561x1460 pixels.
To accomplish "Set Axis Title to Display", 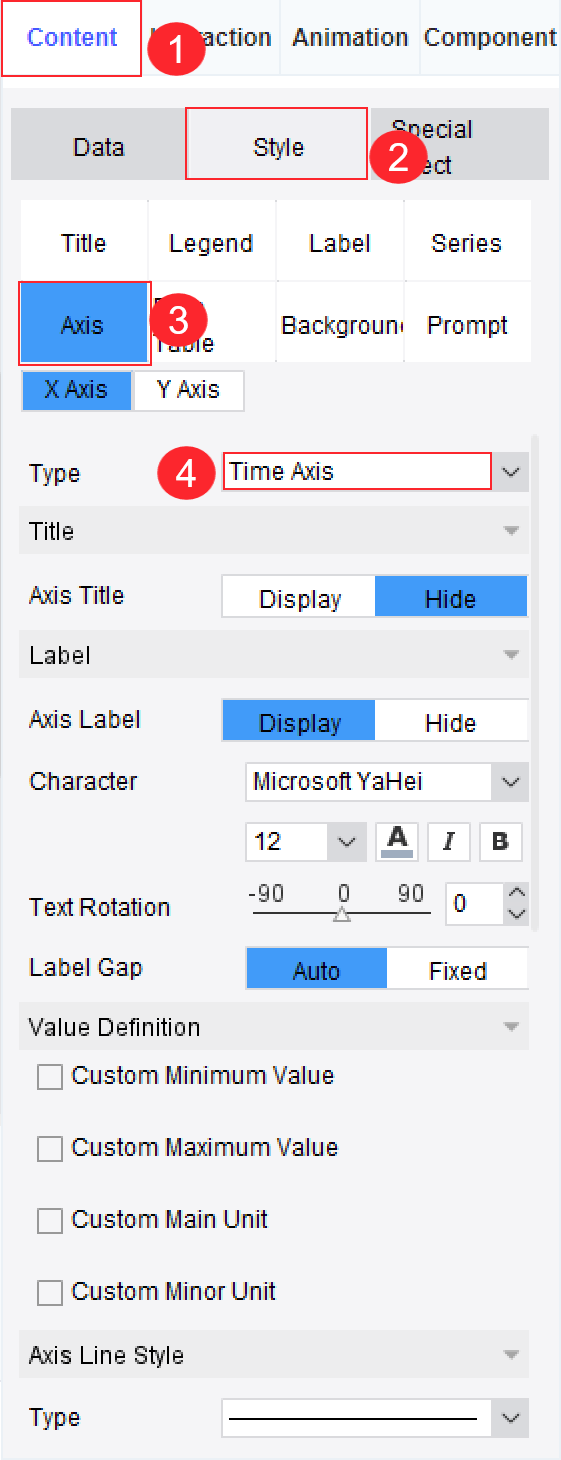I will coord(299,599).
